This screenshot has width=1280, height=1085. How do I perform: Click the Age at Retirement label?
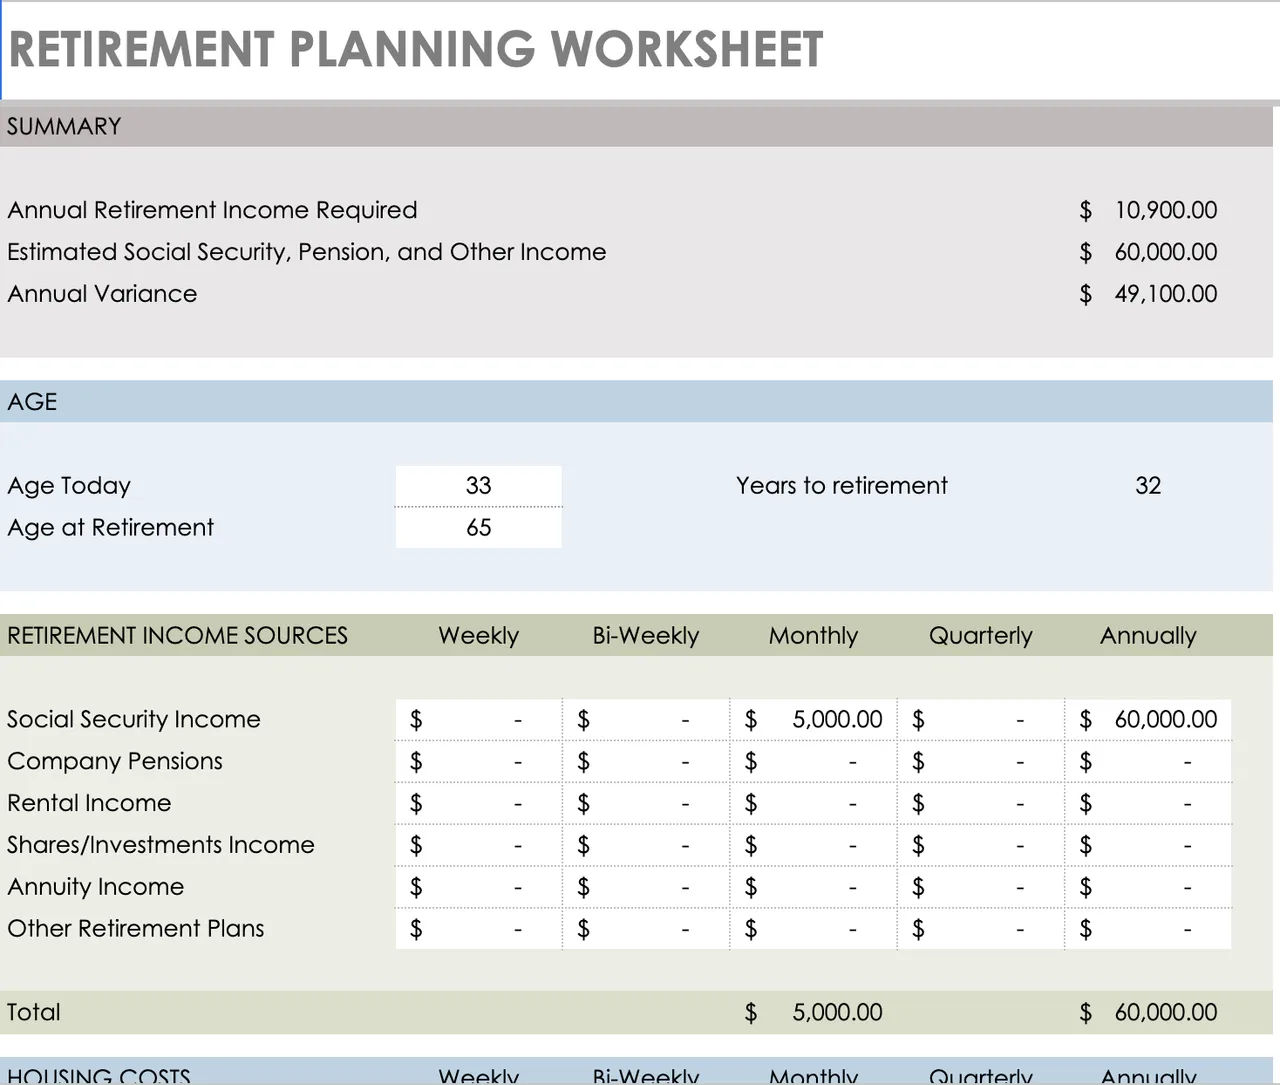(110, 528)
